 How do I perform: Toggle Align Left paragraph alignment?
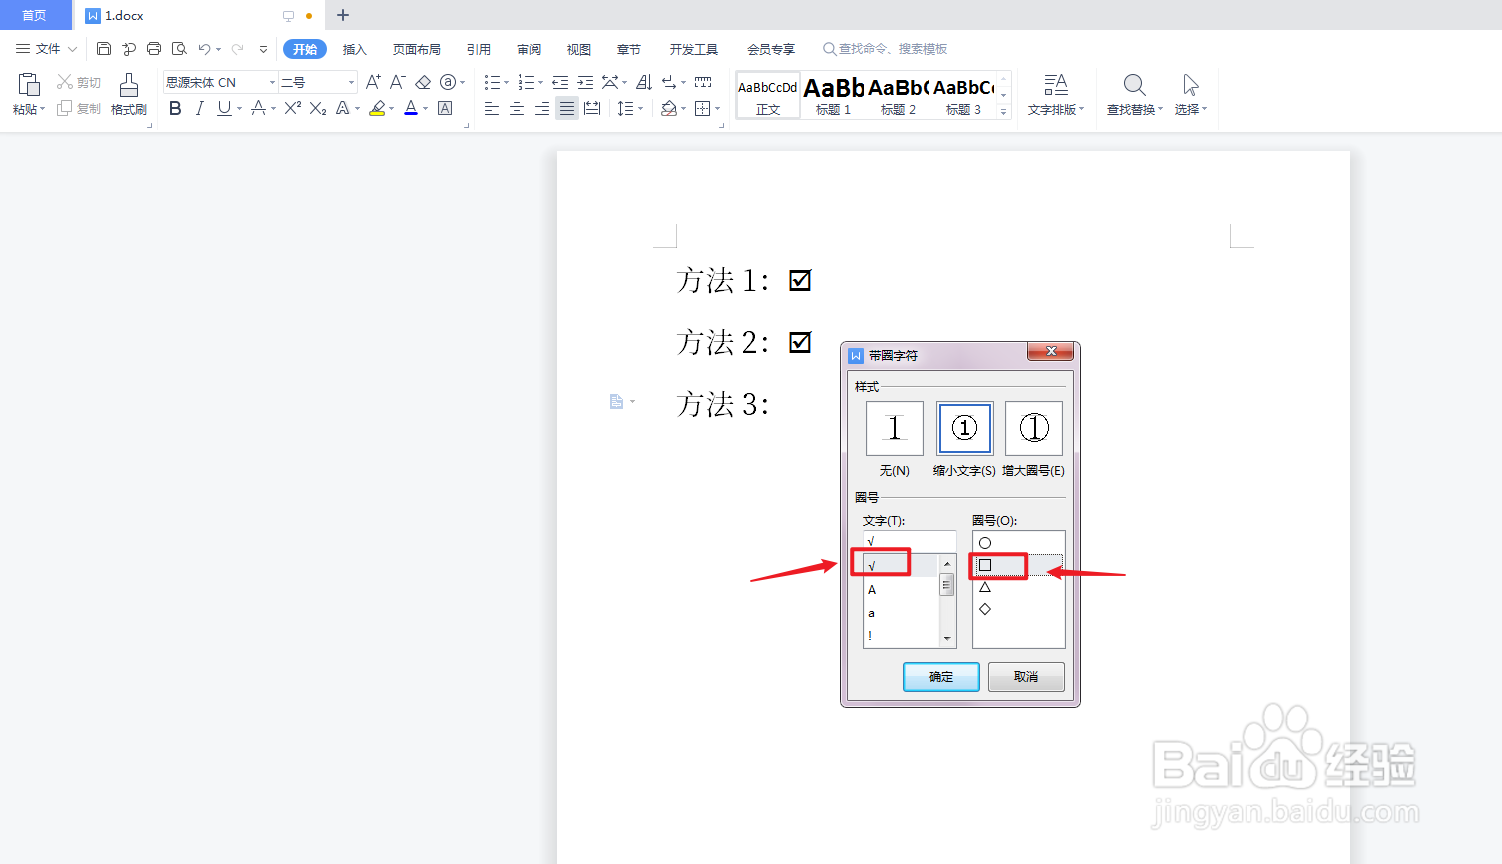pyautogui.click(x=492, y=108)
